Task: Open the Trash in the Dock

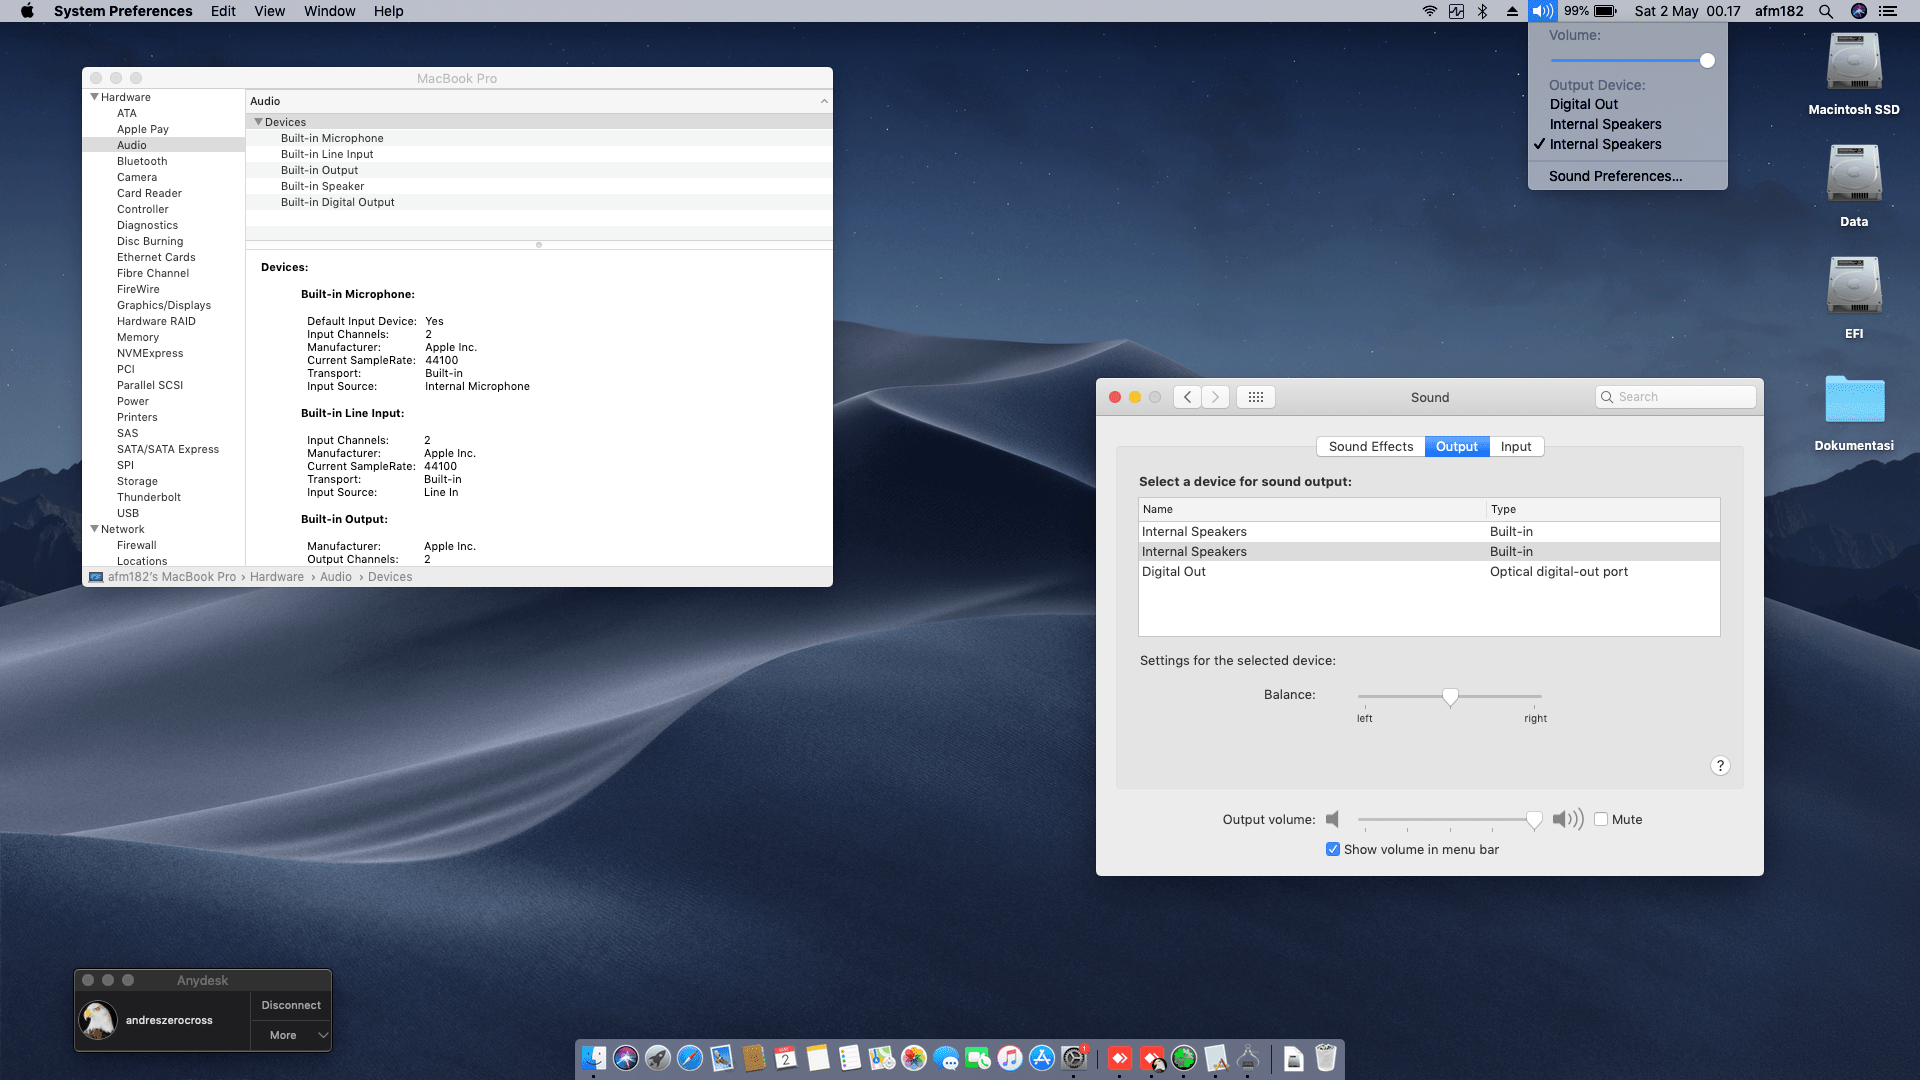Action: click(x=1326, y=1058)
